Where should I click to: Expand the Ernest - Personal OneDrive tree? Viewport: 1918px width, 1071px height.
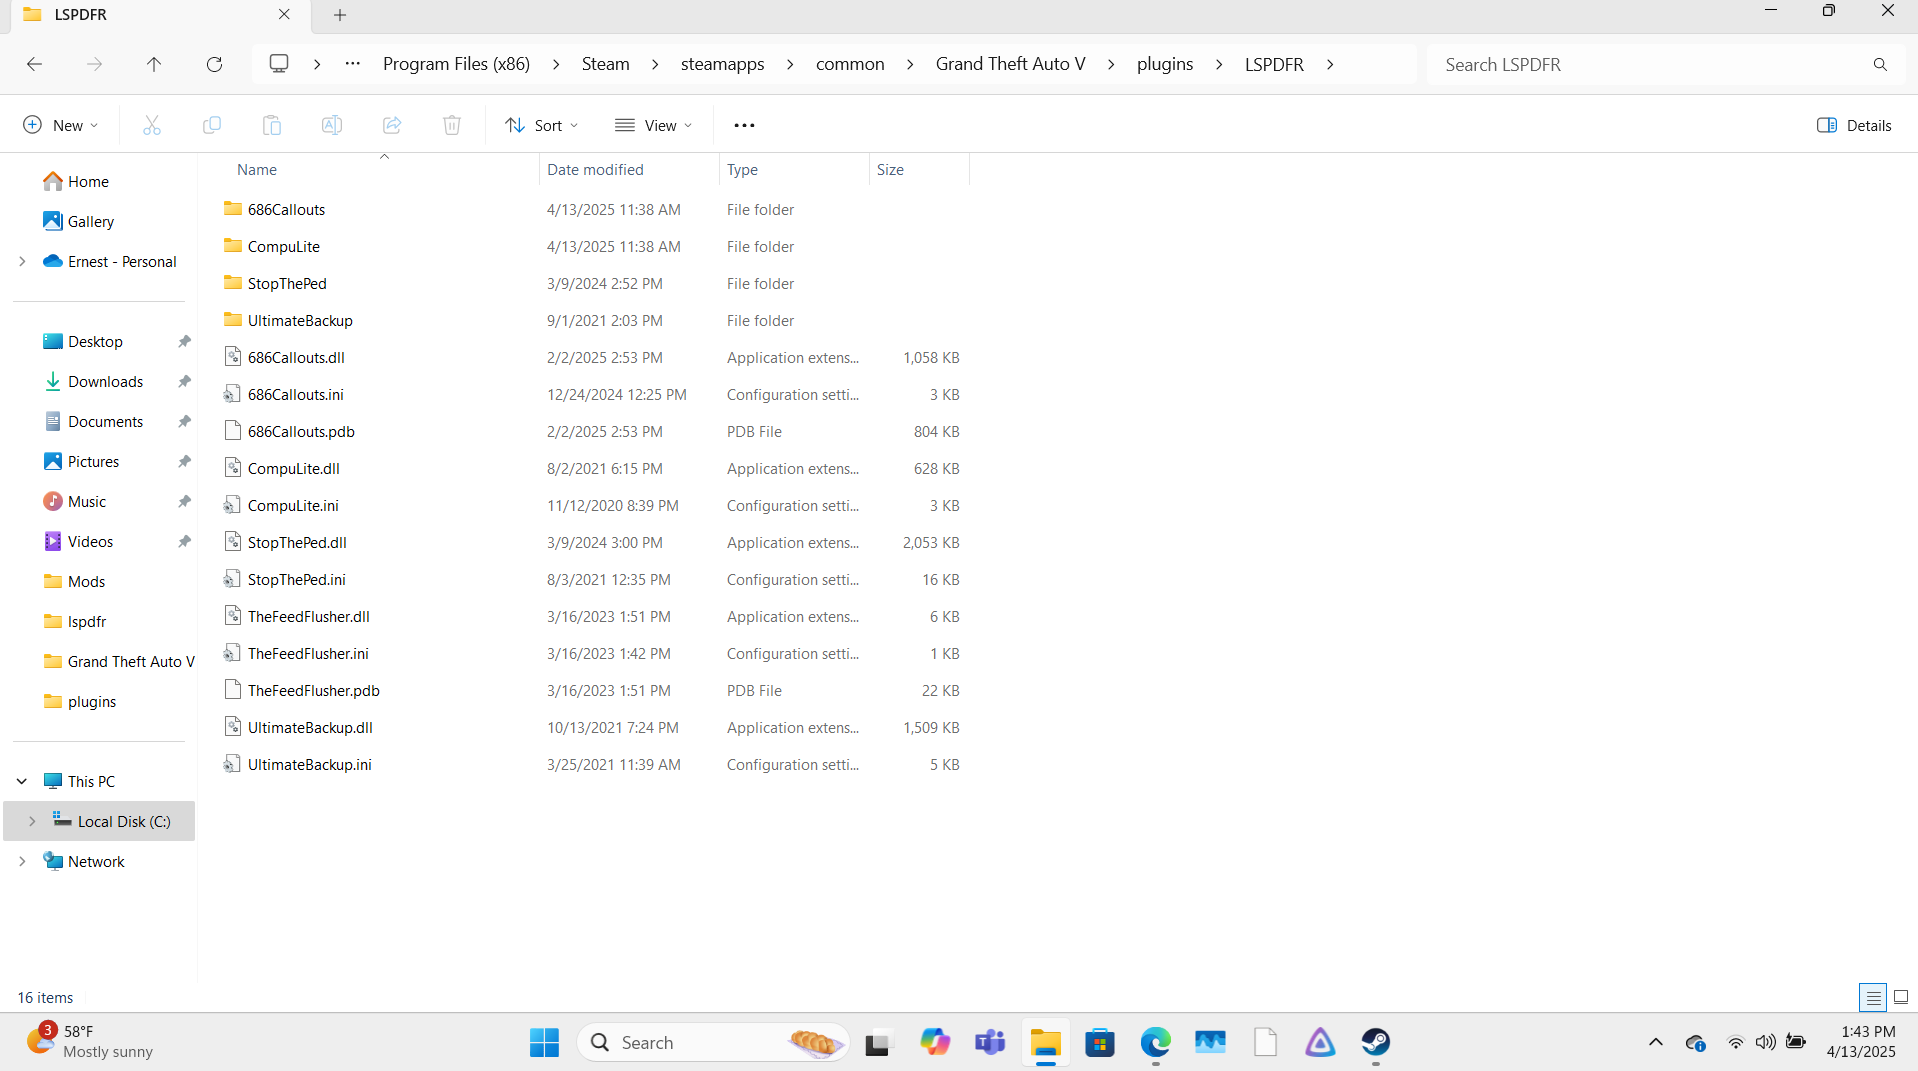[x=22, y=261]
